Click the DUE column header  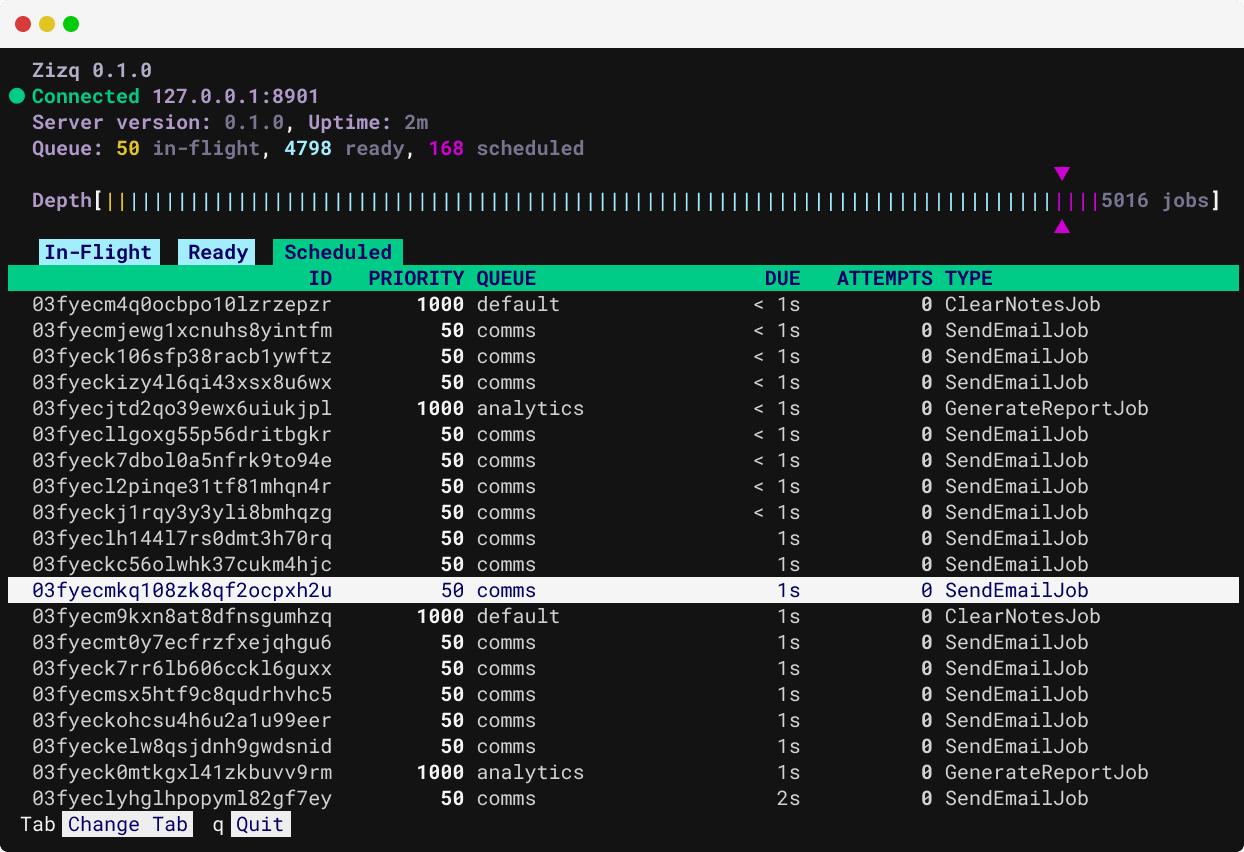click(782, 278)
